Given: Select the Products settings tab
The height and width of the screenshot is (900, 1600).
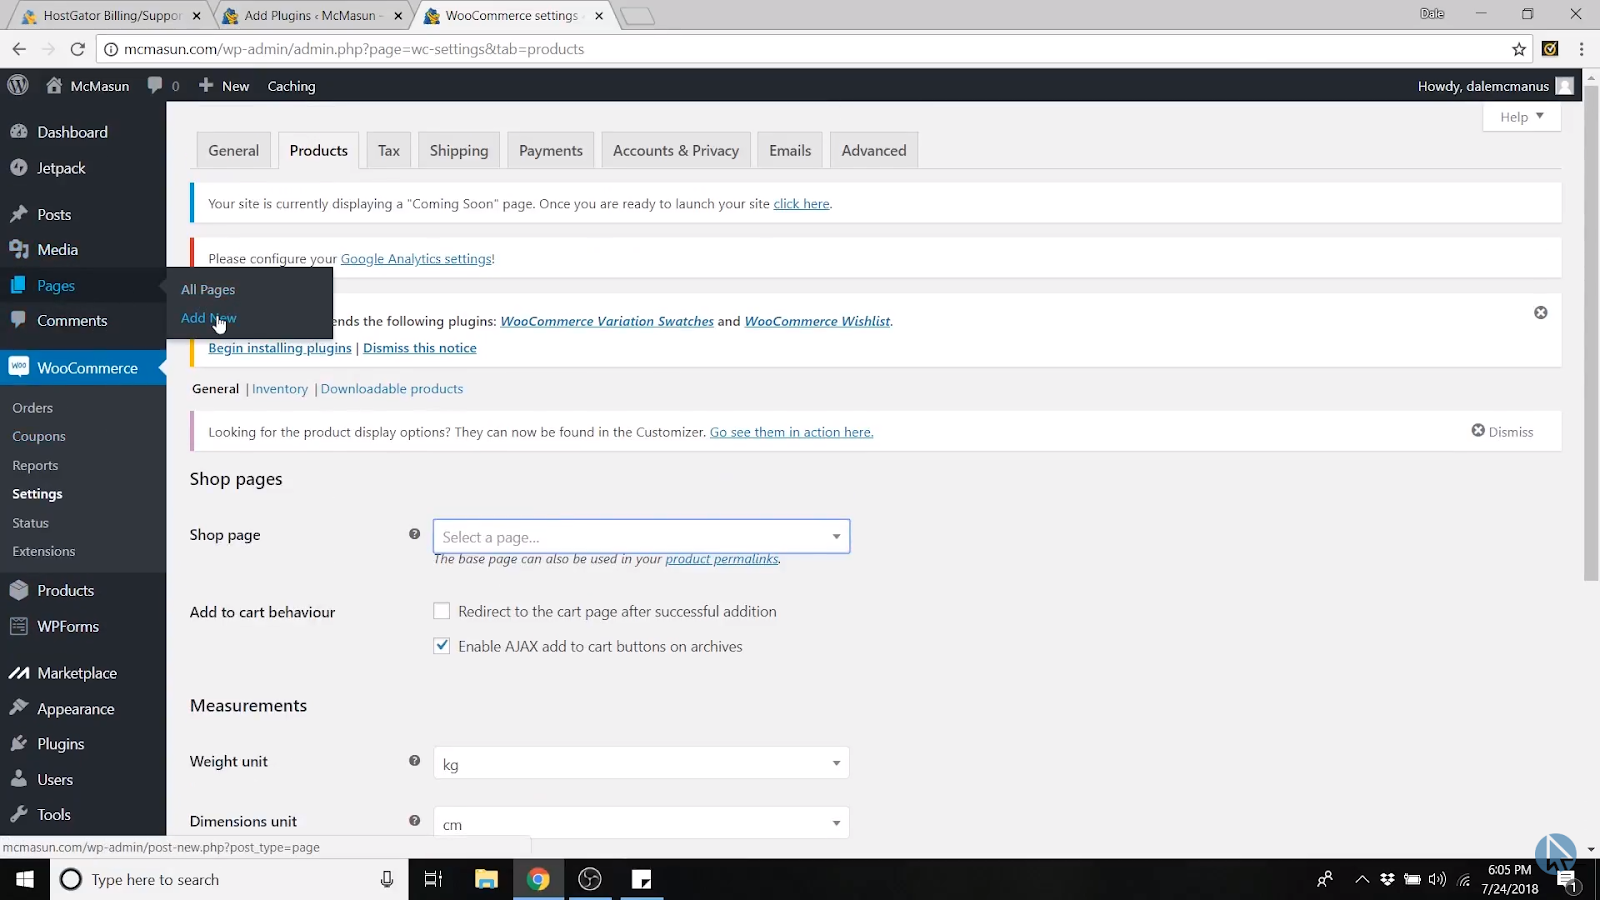Looking at the screenshot, I should [319, 150].
